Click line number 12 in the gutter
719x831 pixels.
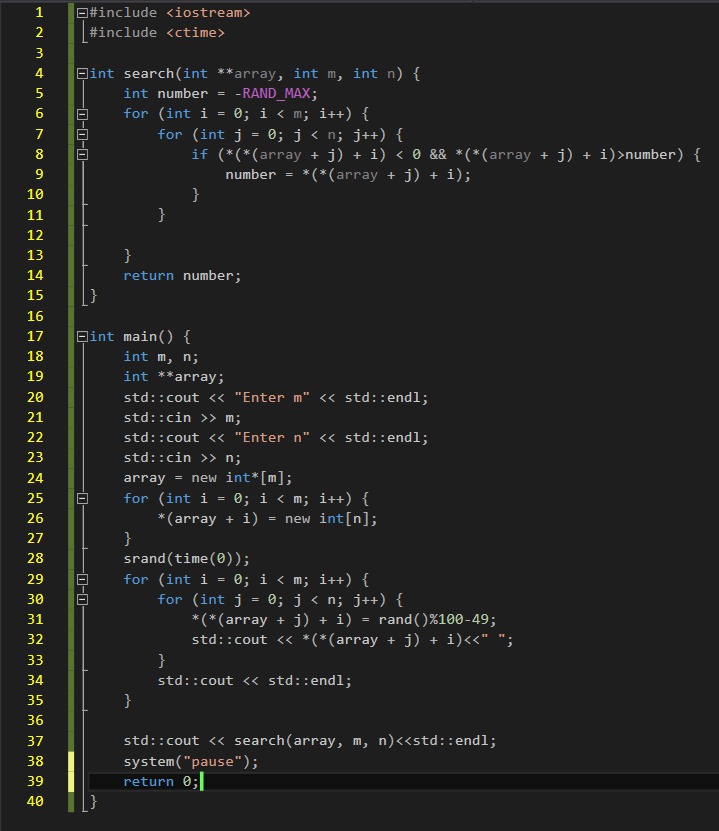(35, 235)
